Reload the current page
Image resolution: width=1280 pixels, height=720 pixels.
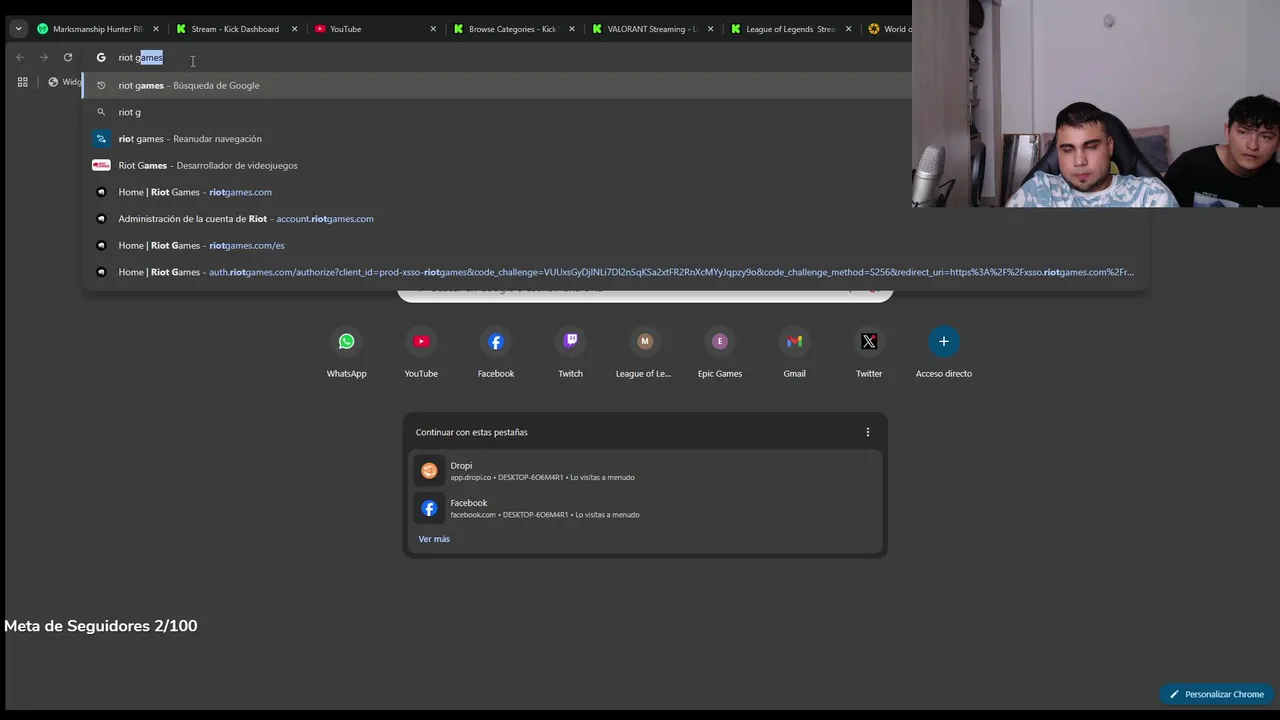click(68, 57)
